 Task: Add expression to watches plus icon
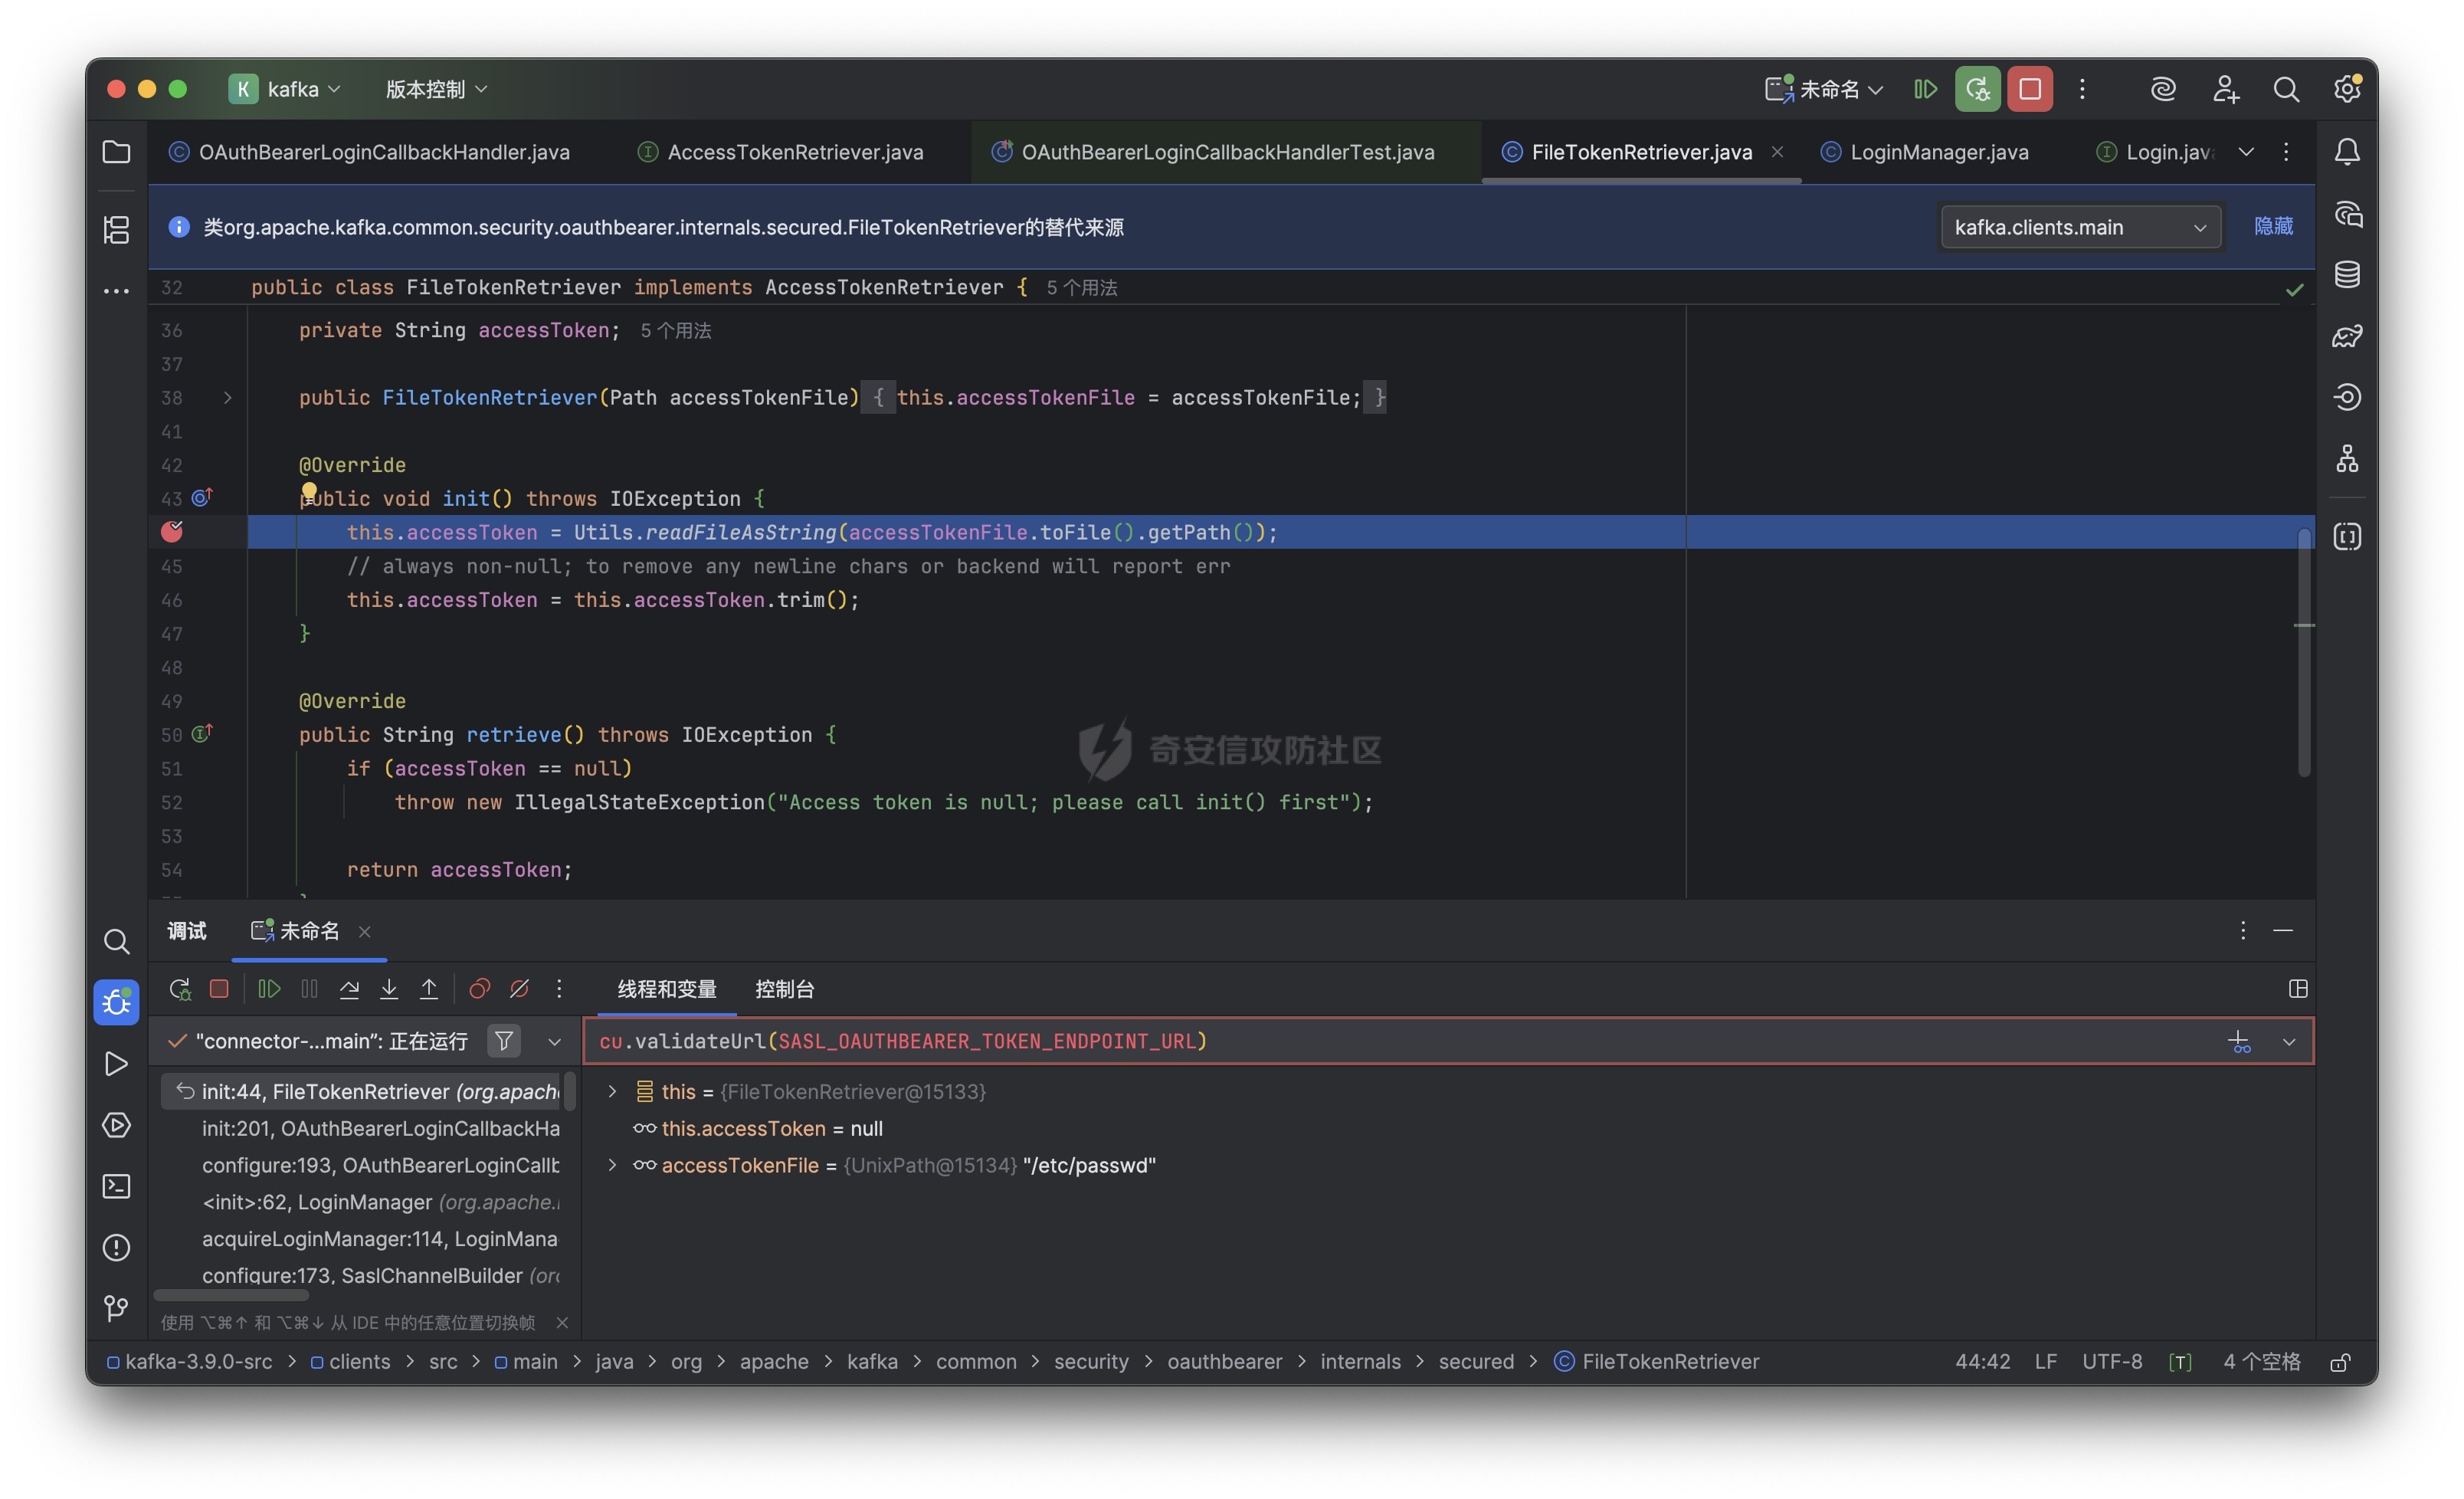click(2239, 1041)
